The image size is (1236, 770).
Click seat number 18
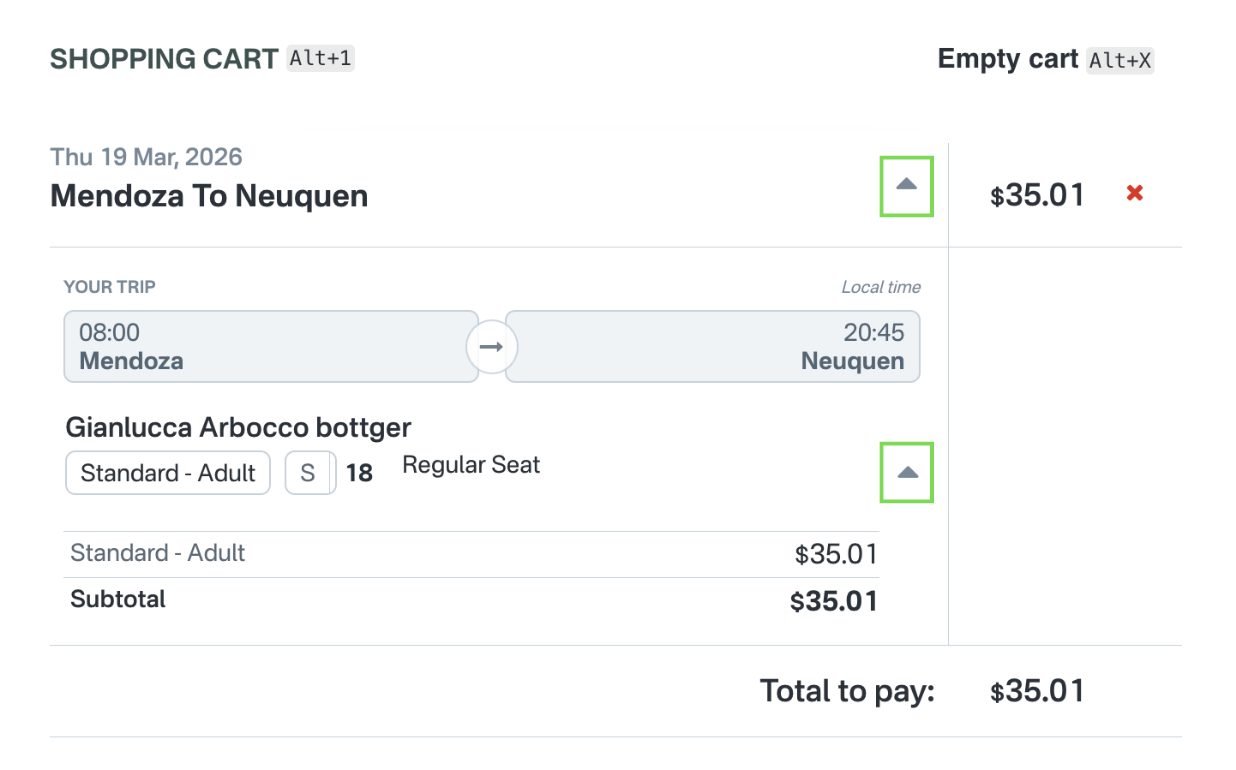[359, 473]
